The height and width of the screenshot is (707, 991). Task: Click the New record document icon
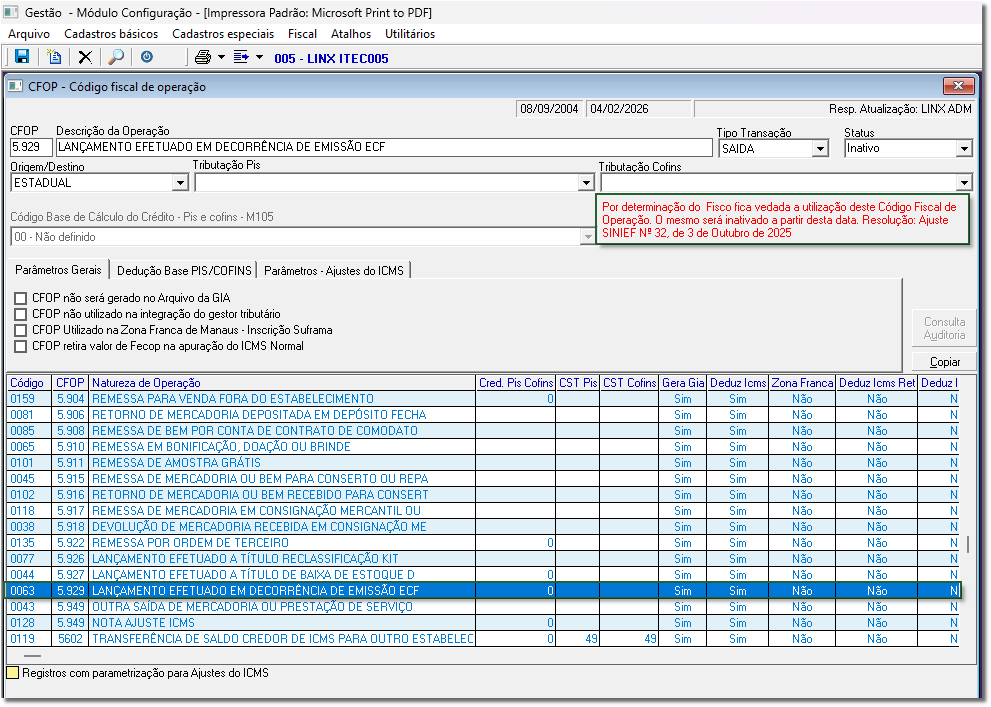54,57
